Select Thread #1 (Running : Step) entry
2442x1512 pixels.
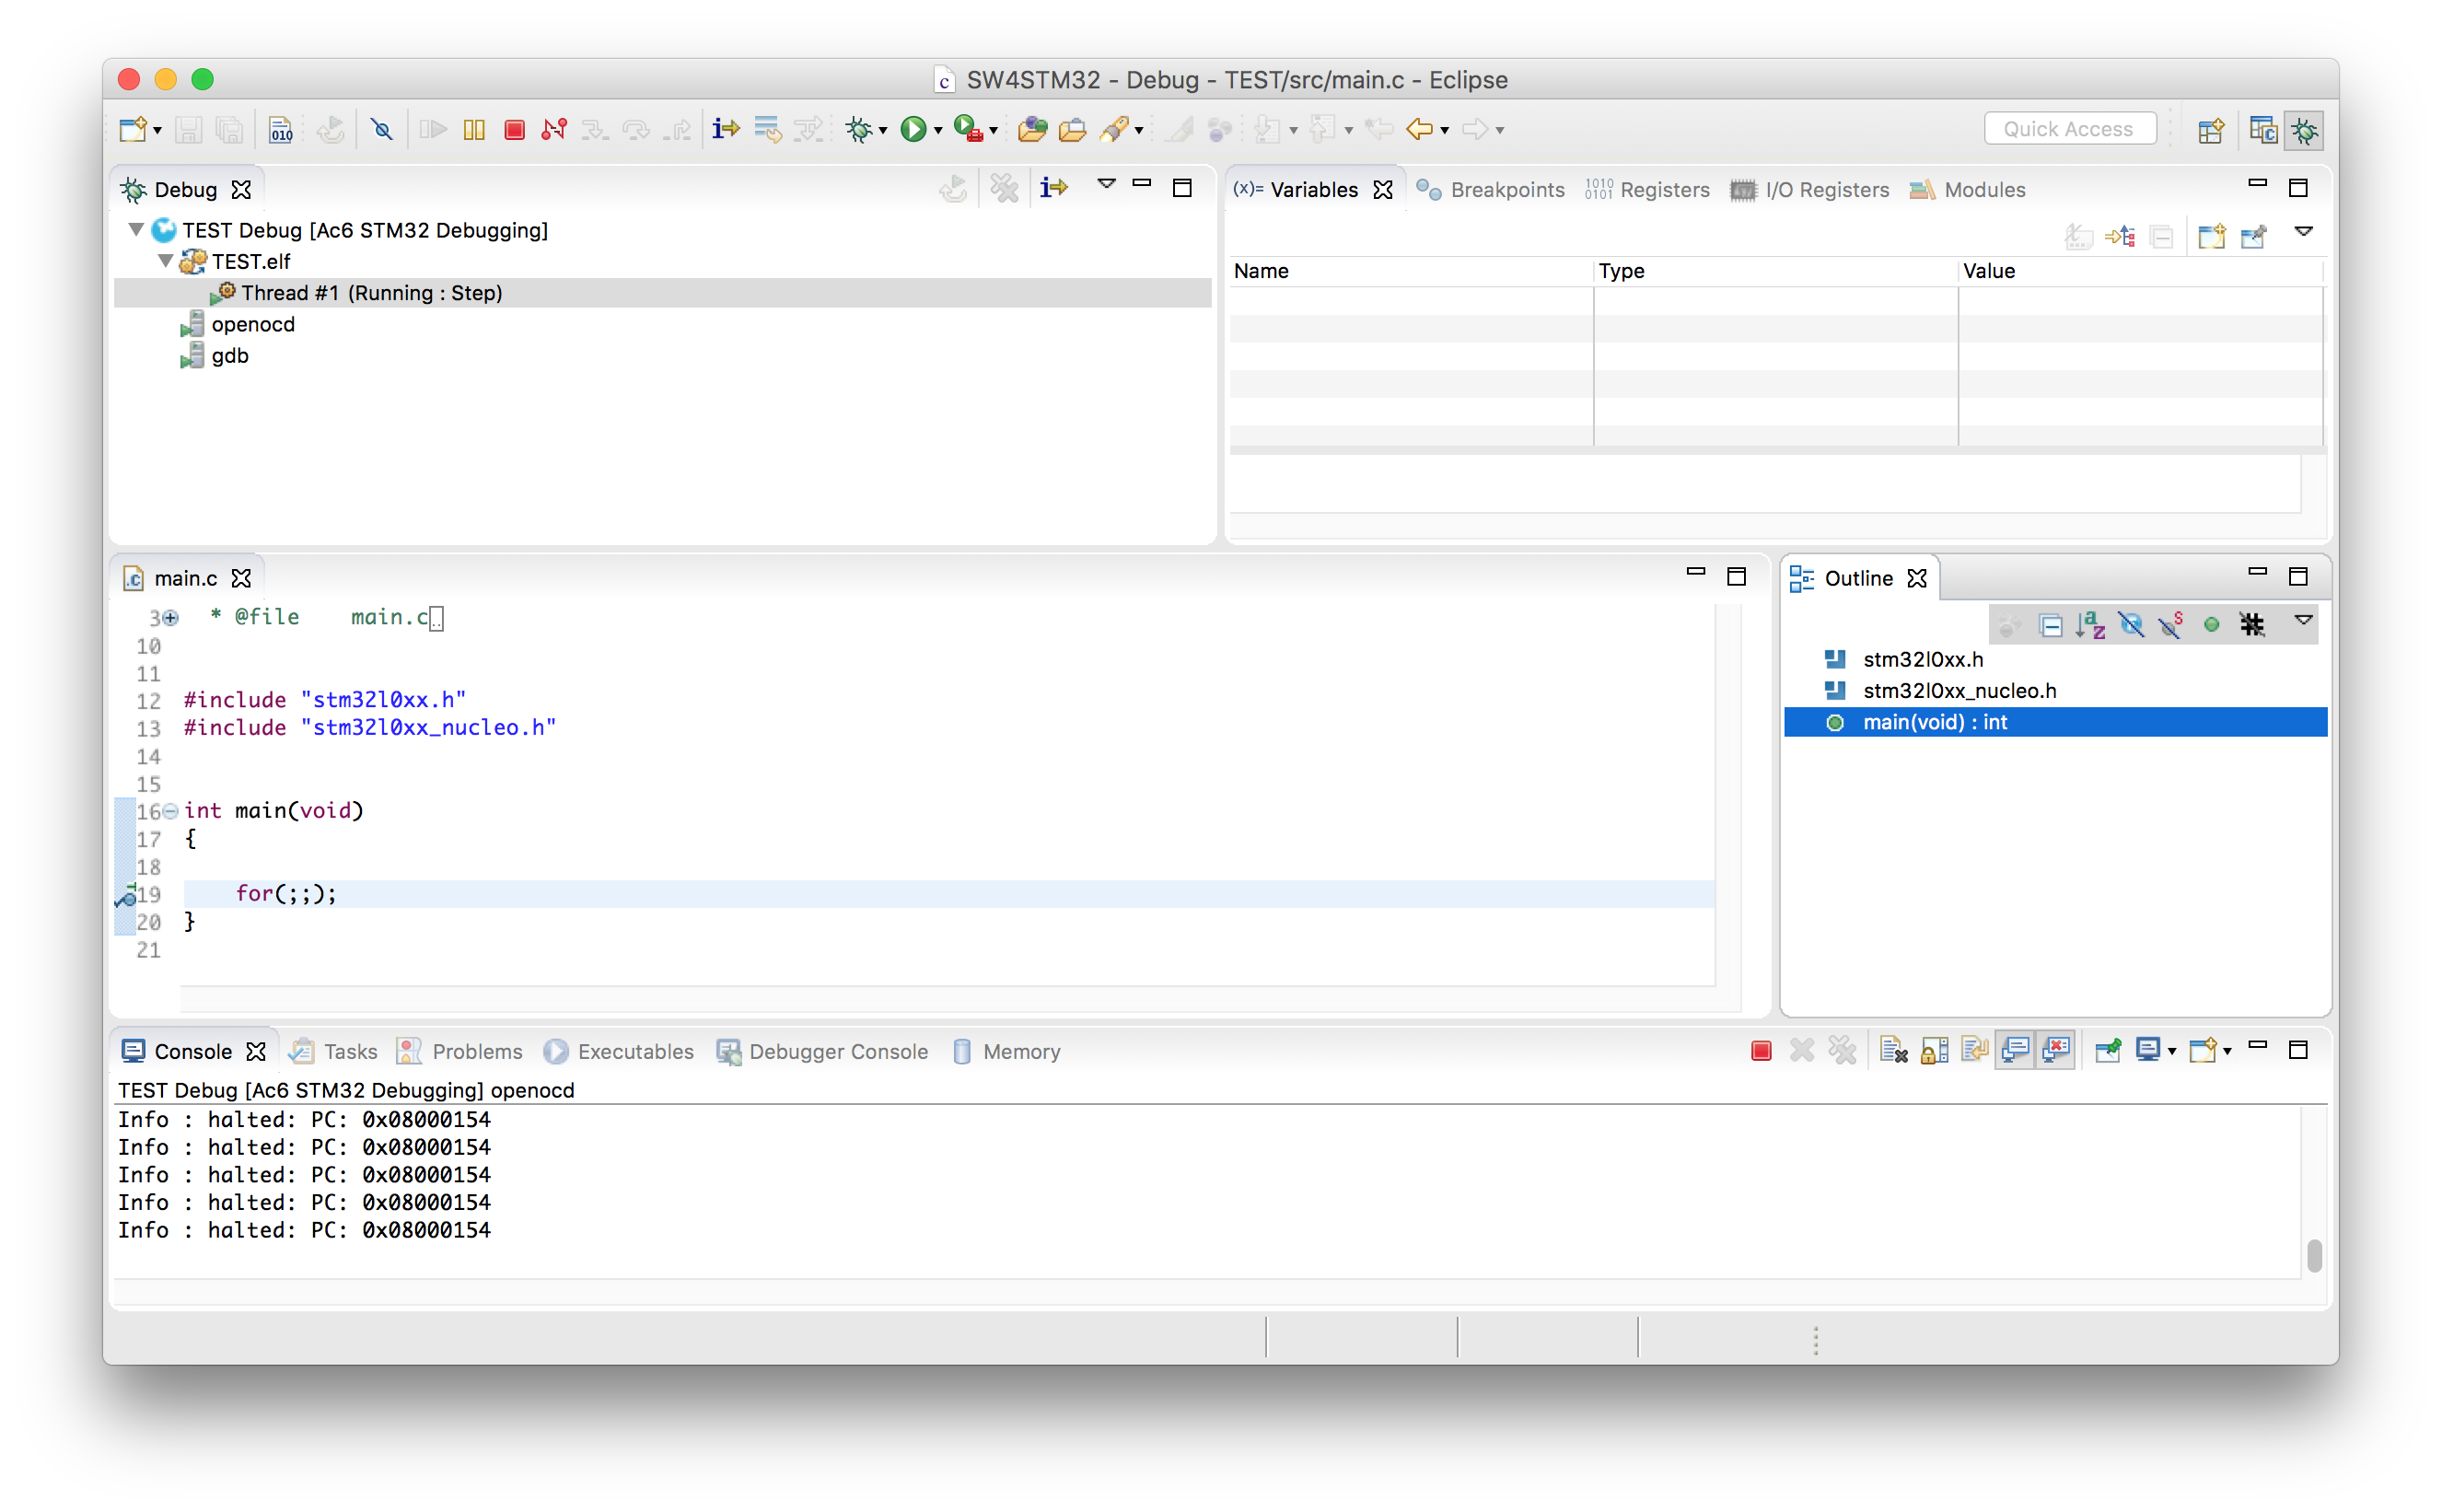click(x=371, y=293)
